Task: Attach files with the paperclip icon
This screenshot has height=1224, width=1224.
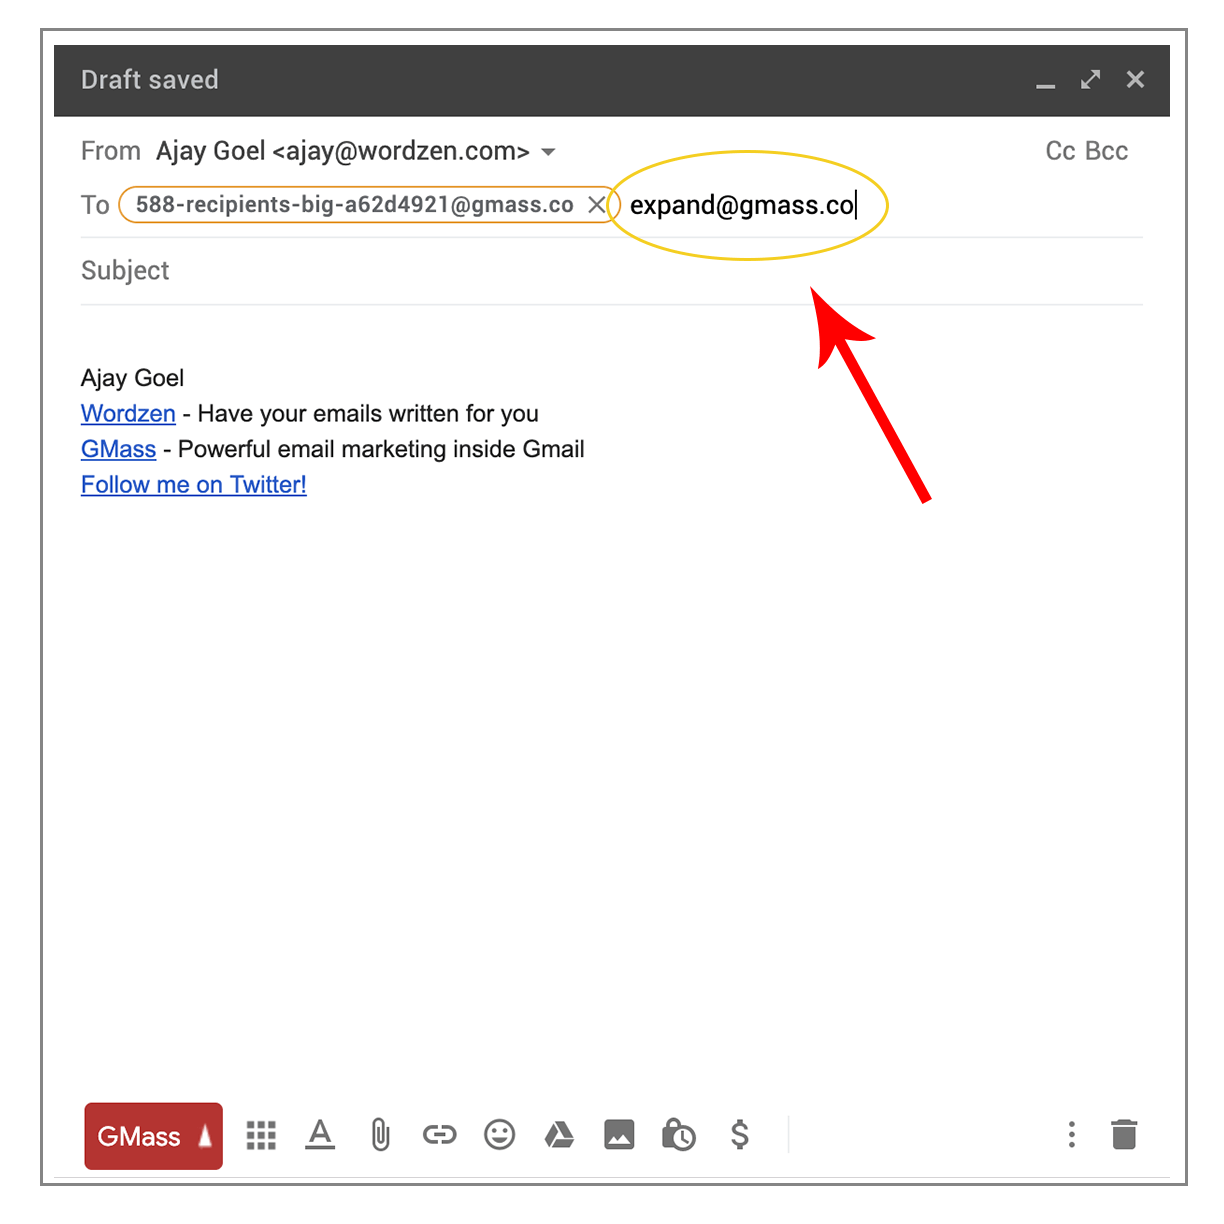Action: [380, 1135]
